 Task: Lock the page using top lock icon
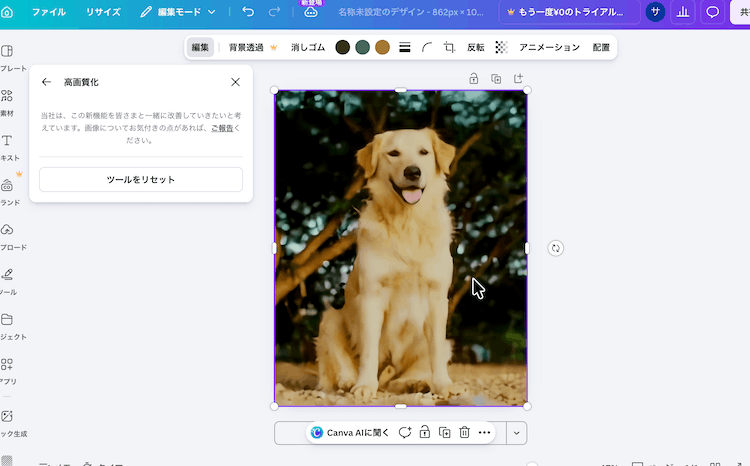point(474,78)
